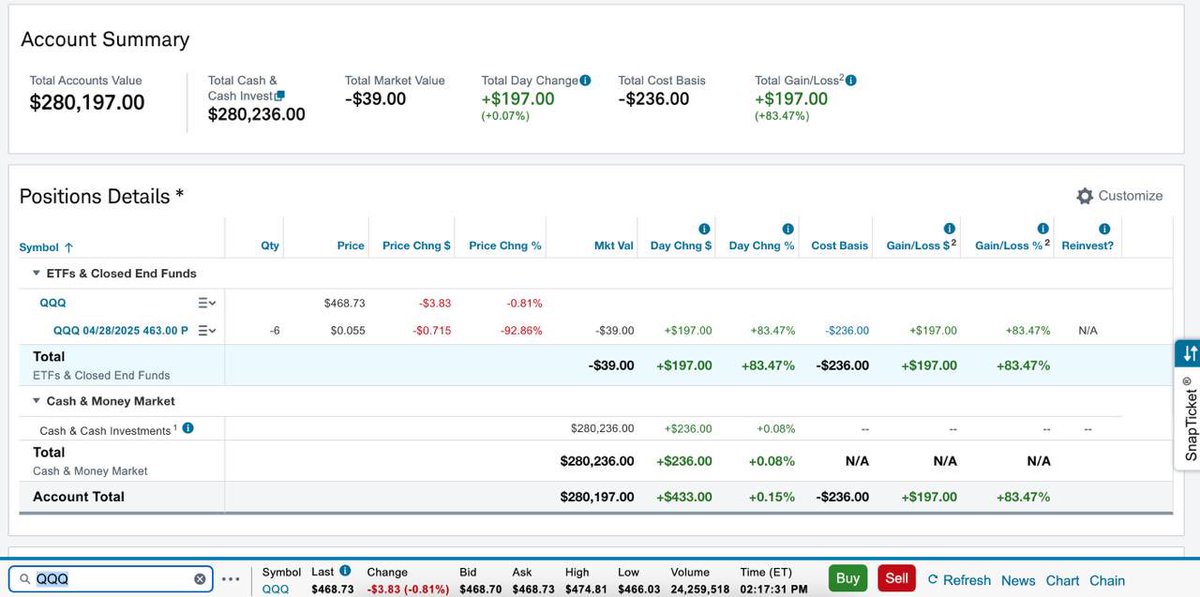This screenshot has height=597, width=1200.
Task: Open News for QQQ
Action: tap(1018, 580)
